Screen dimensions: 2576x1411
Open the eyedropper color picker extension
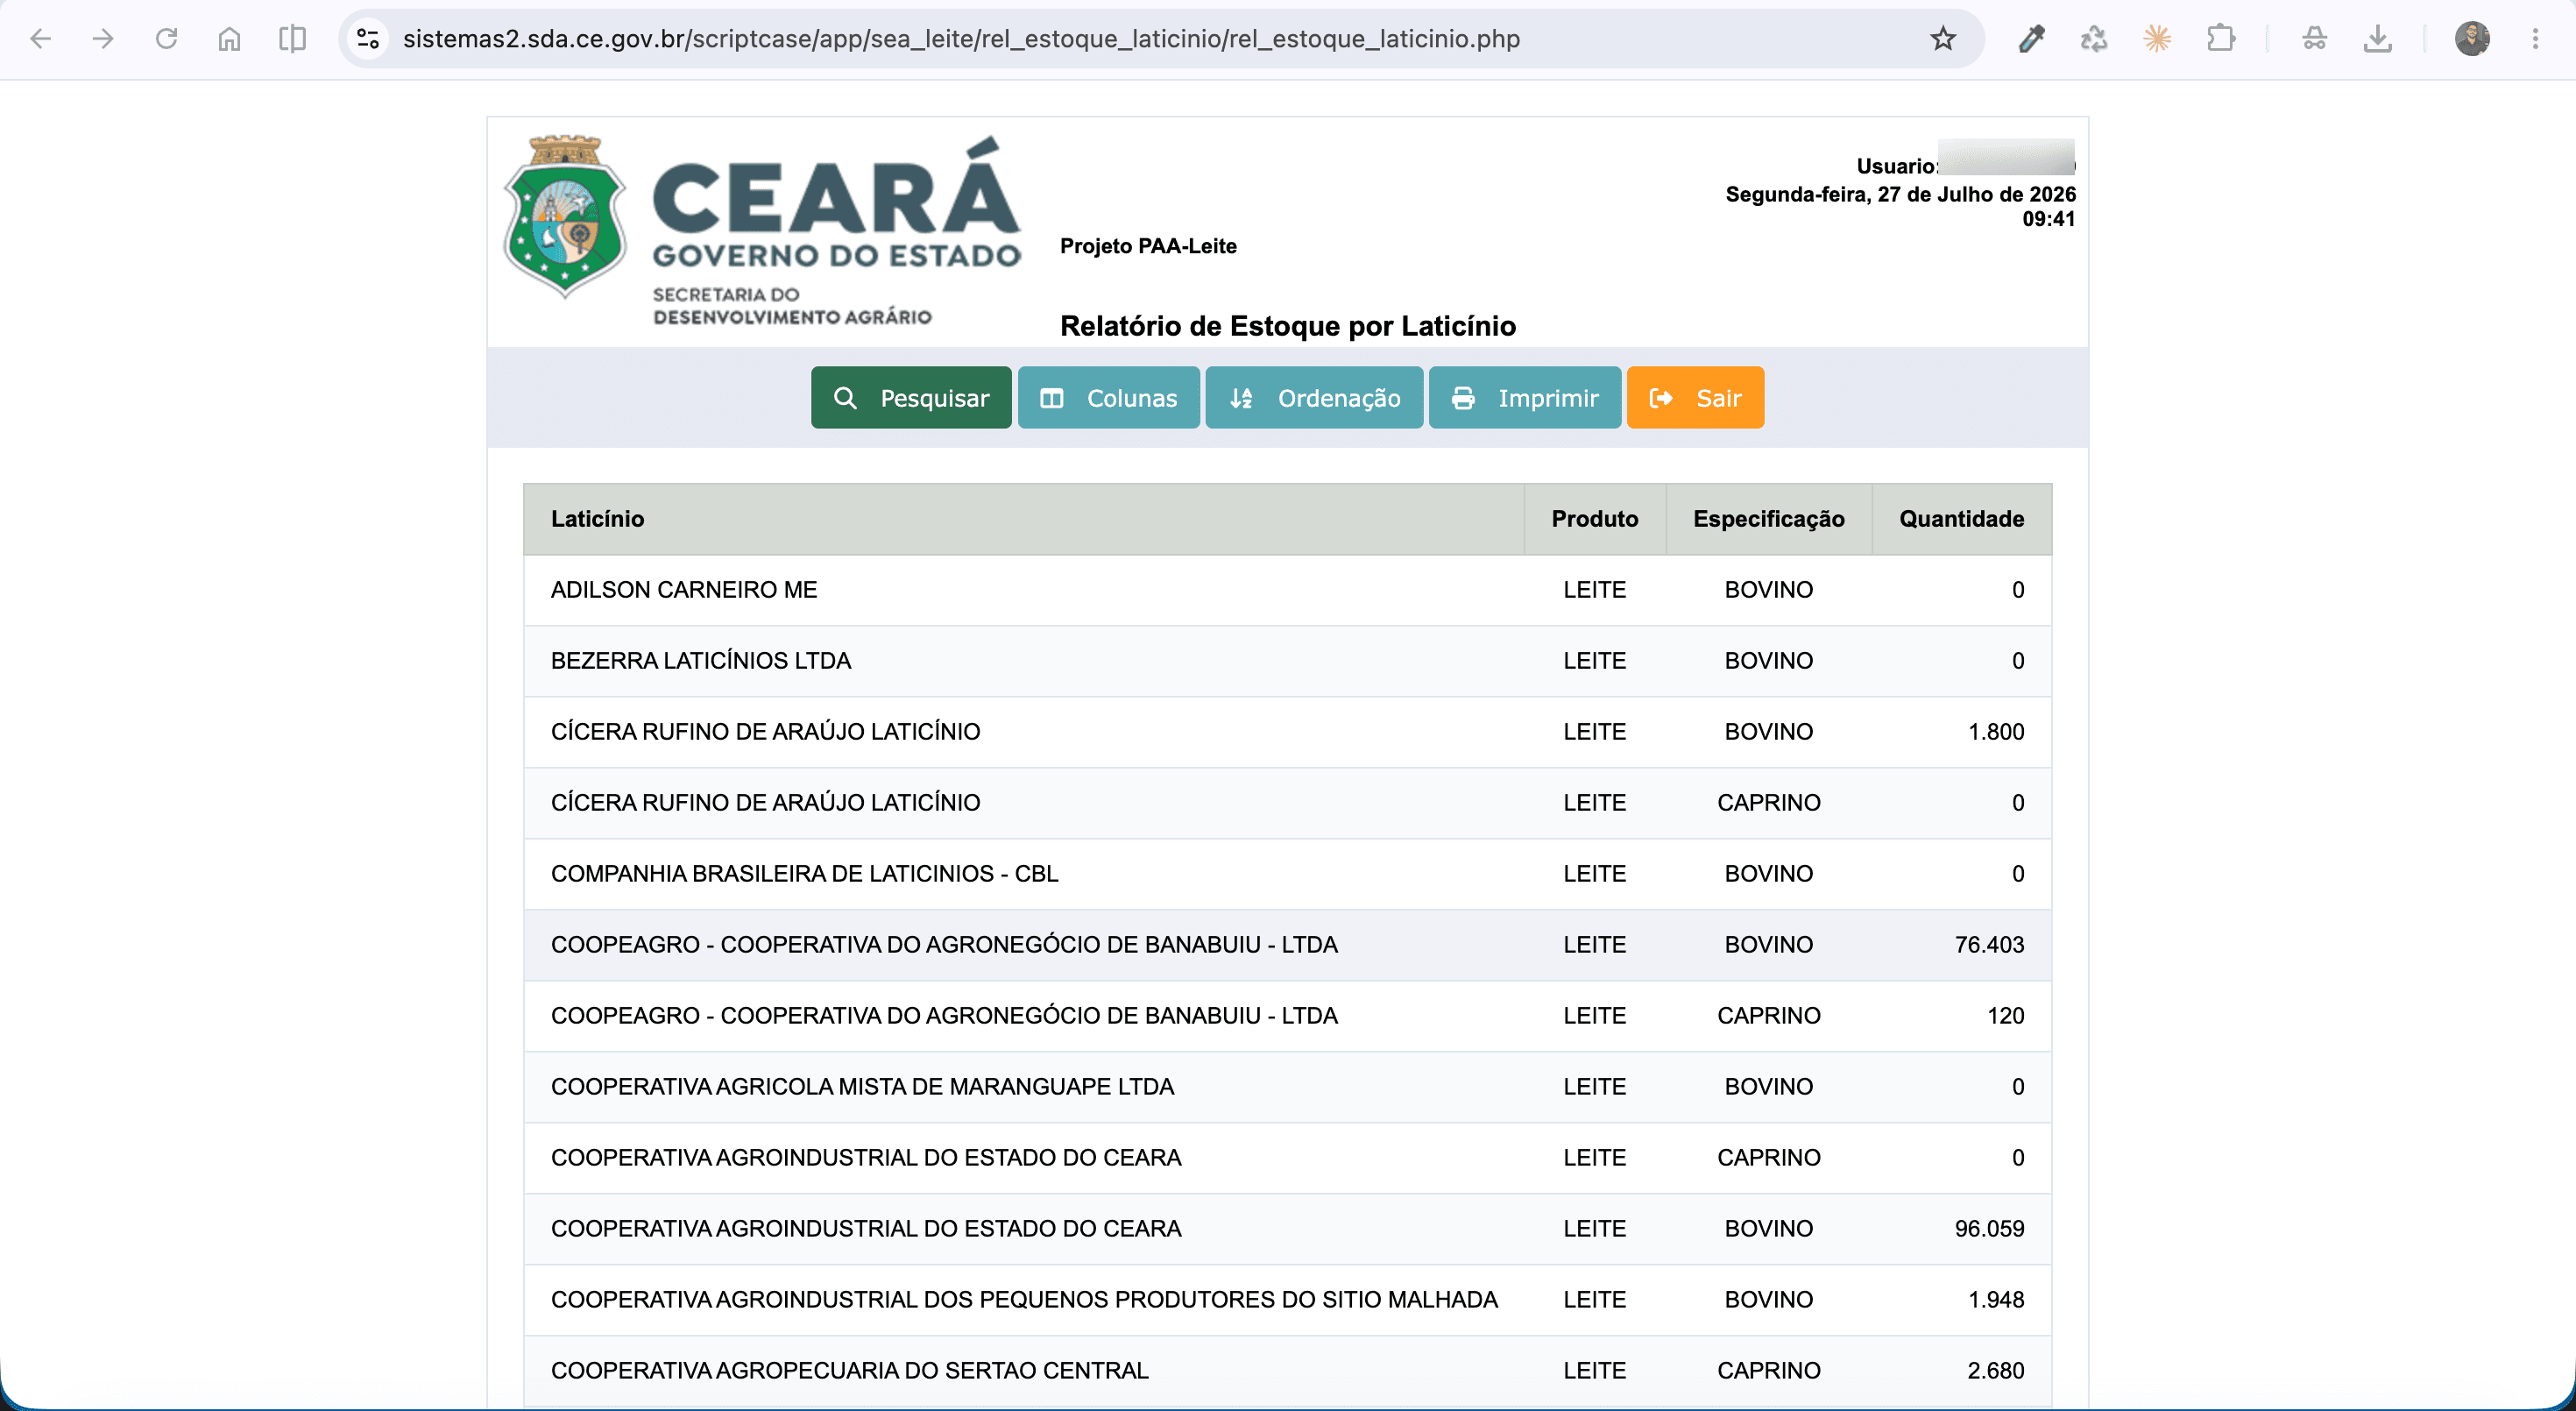tap(2031, 39)
